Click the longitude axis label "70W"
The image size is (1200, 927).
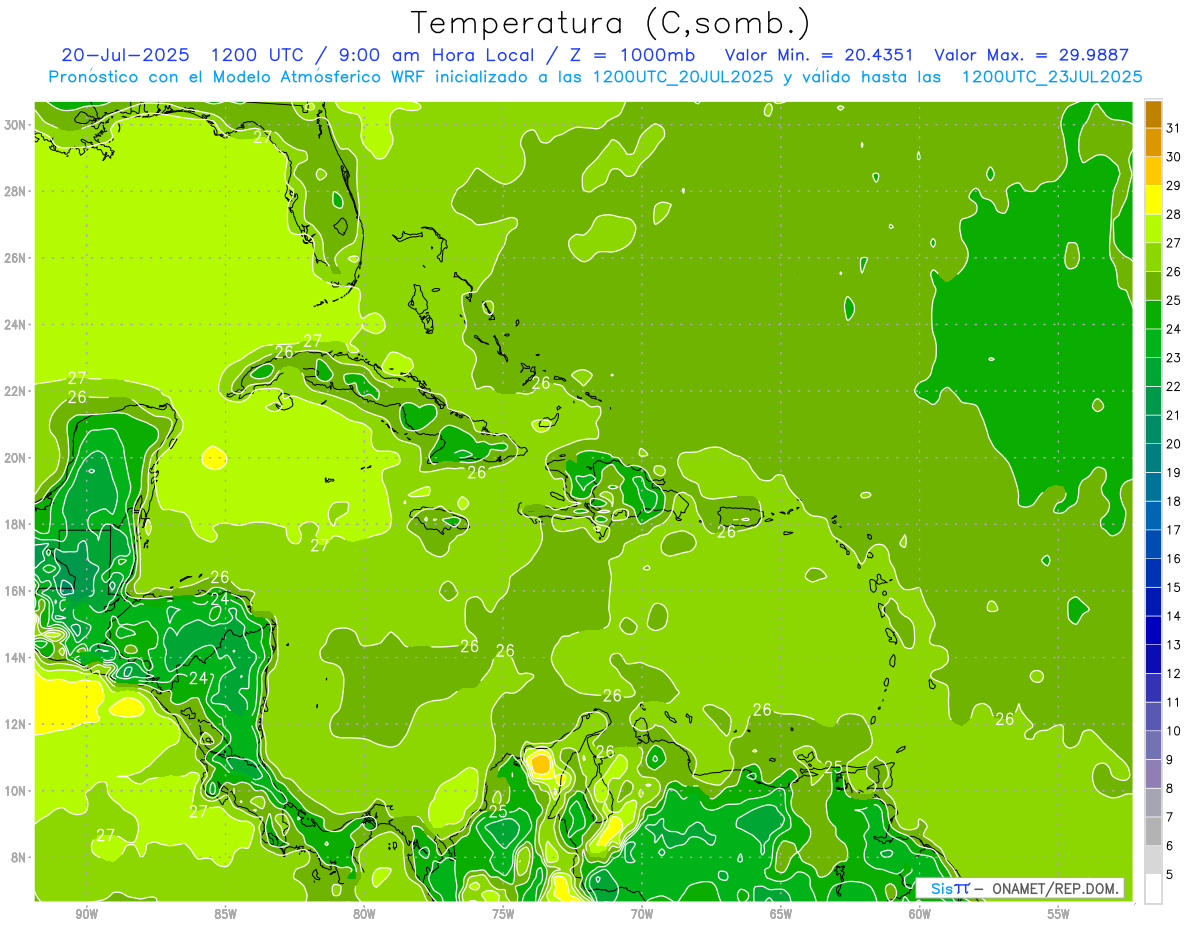click(642, 915)
